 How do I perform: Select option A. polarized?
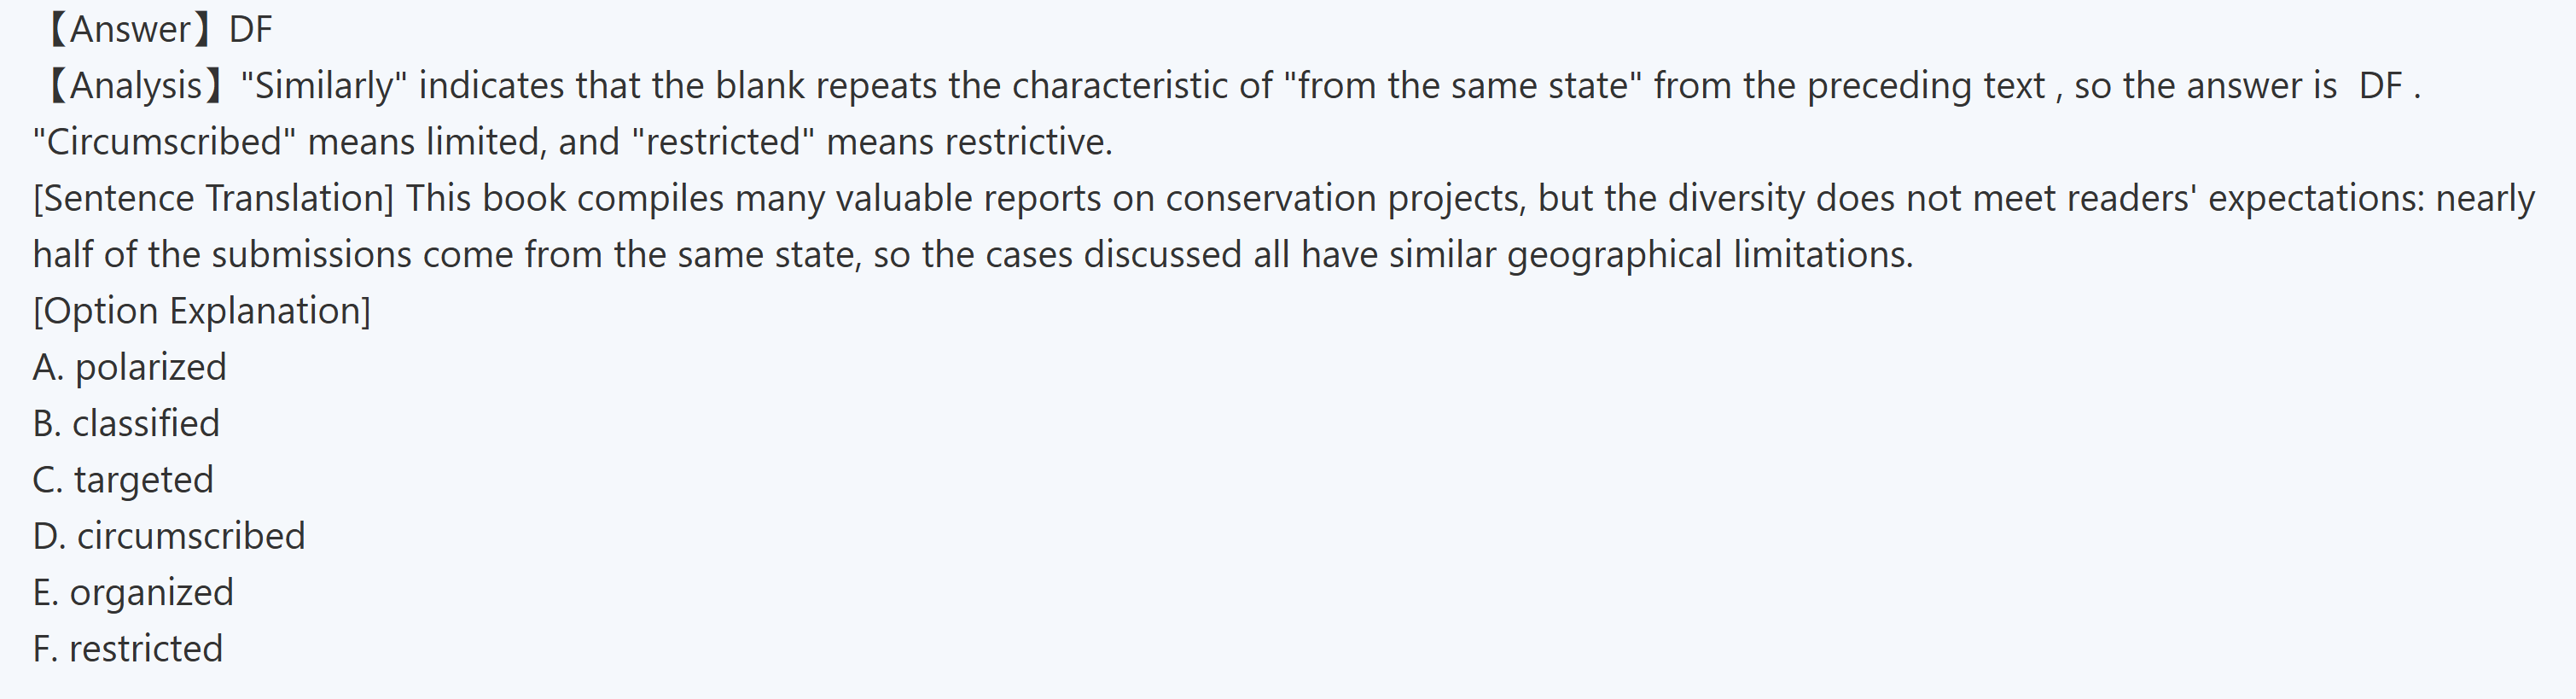click(x=130, y=367)
